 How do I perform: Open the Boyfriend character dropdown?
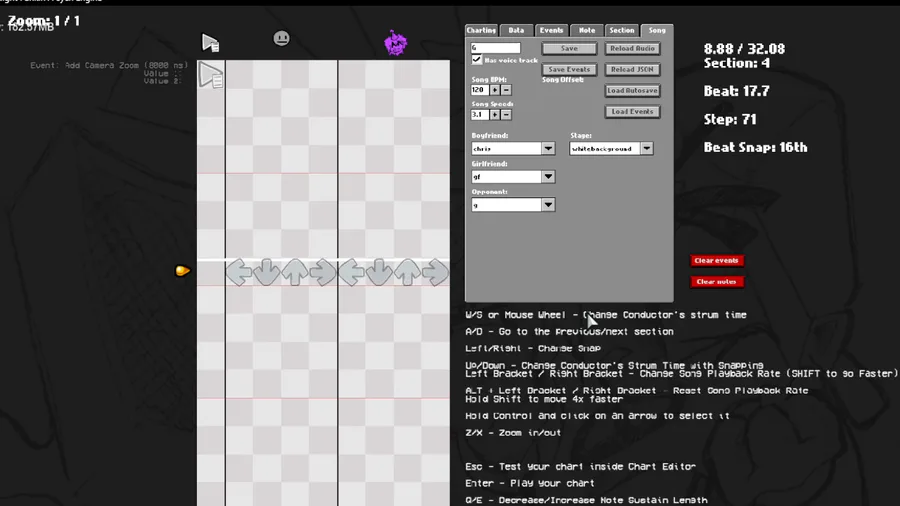point(548,149)
